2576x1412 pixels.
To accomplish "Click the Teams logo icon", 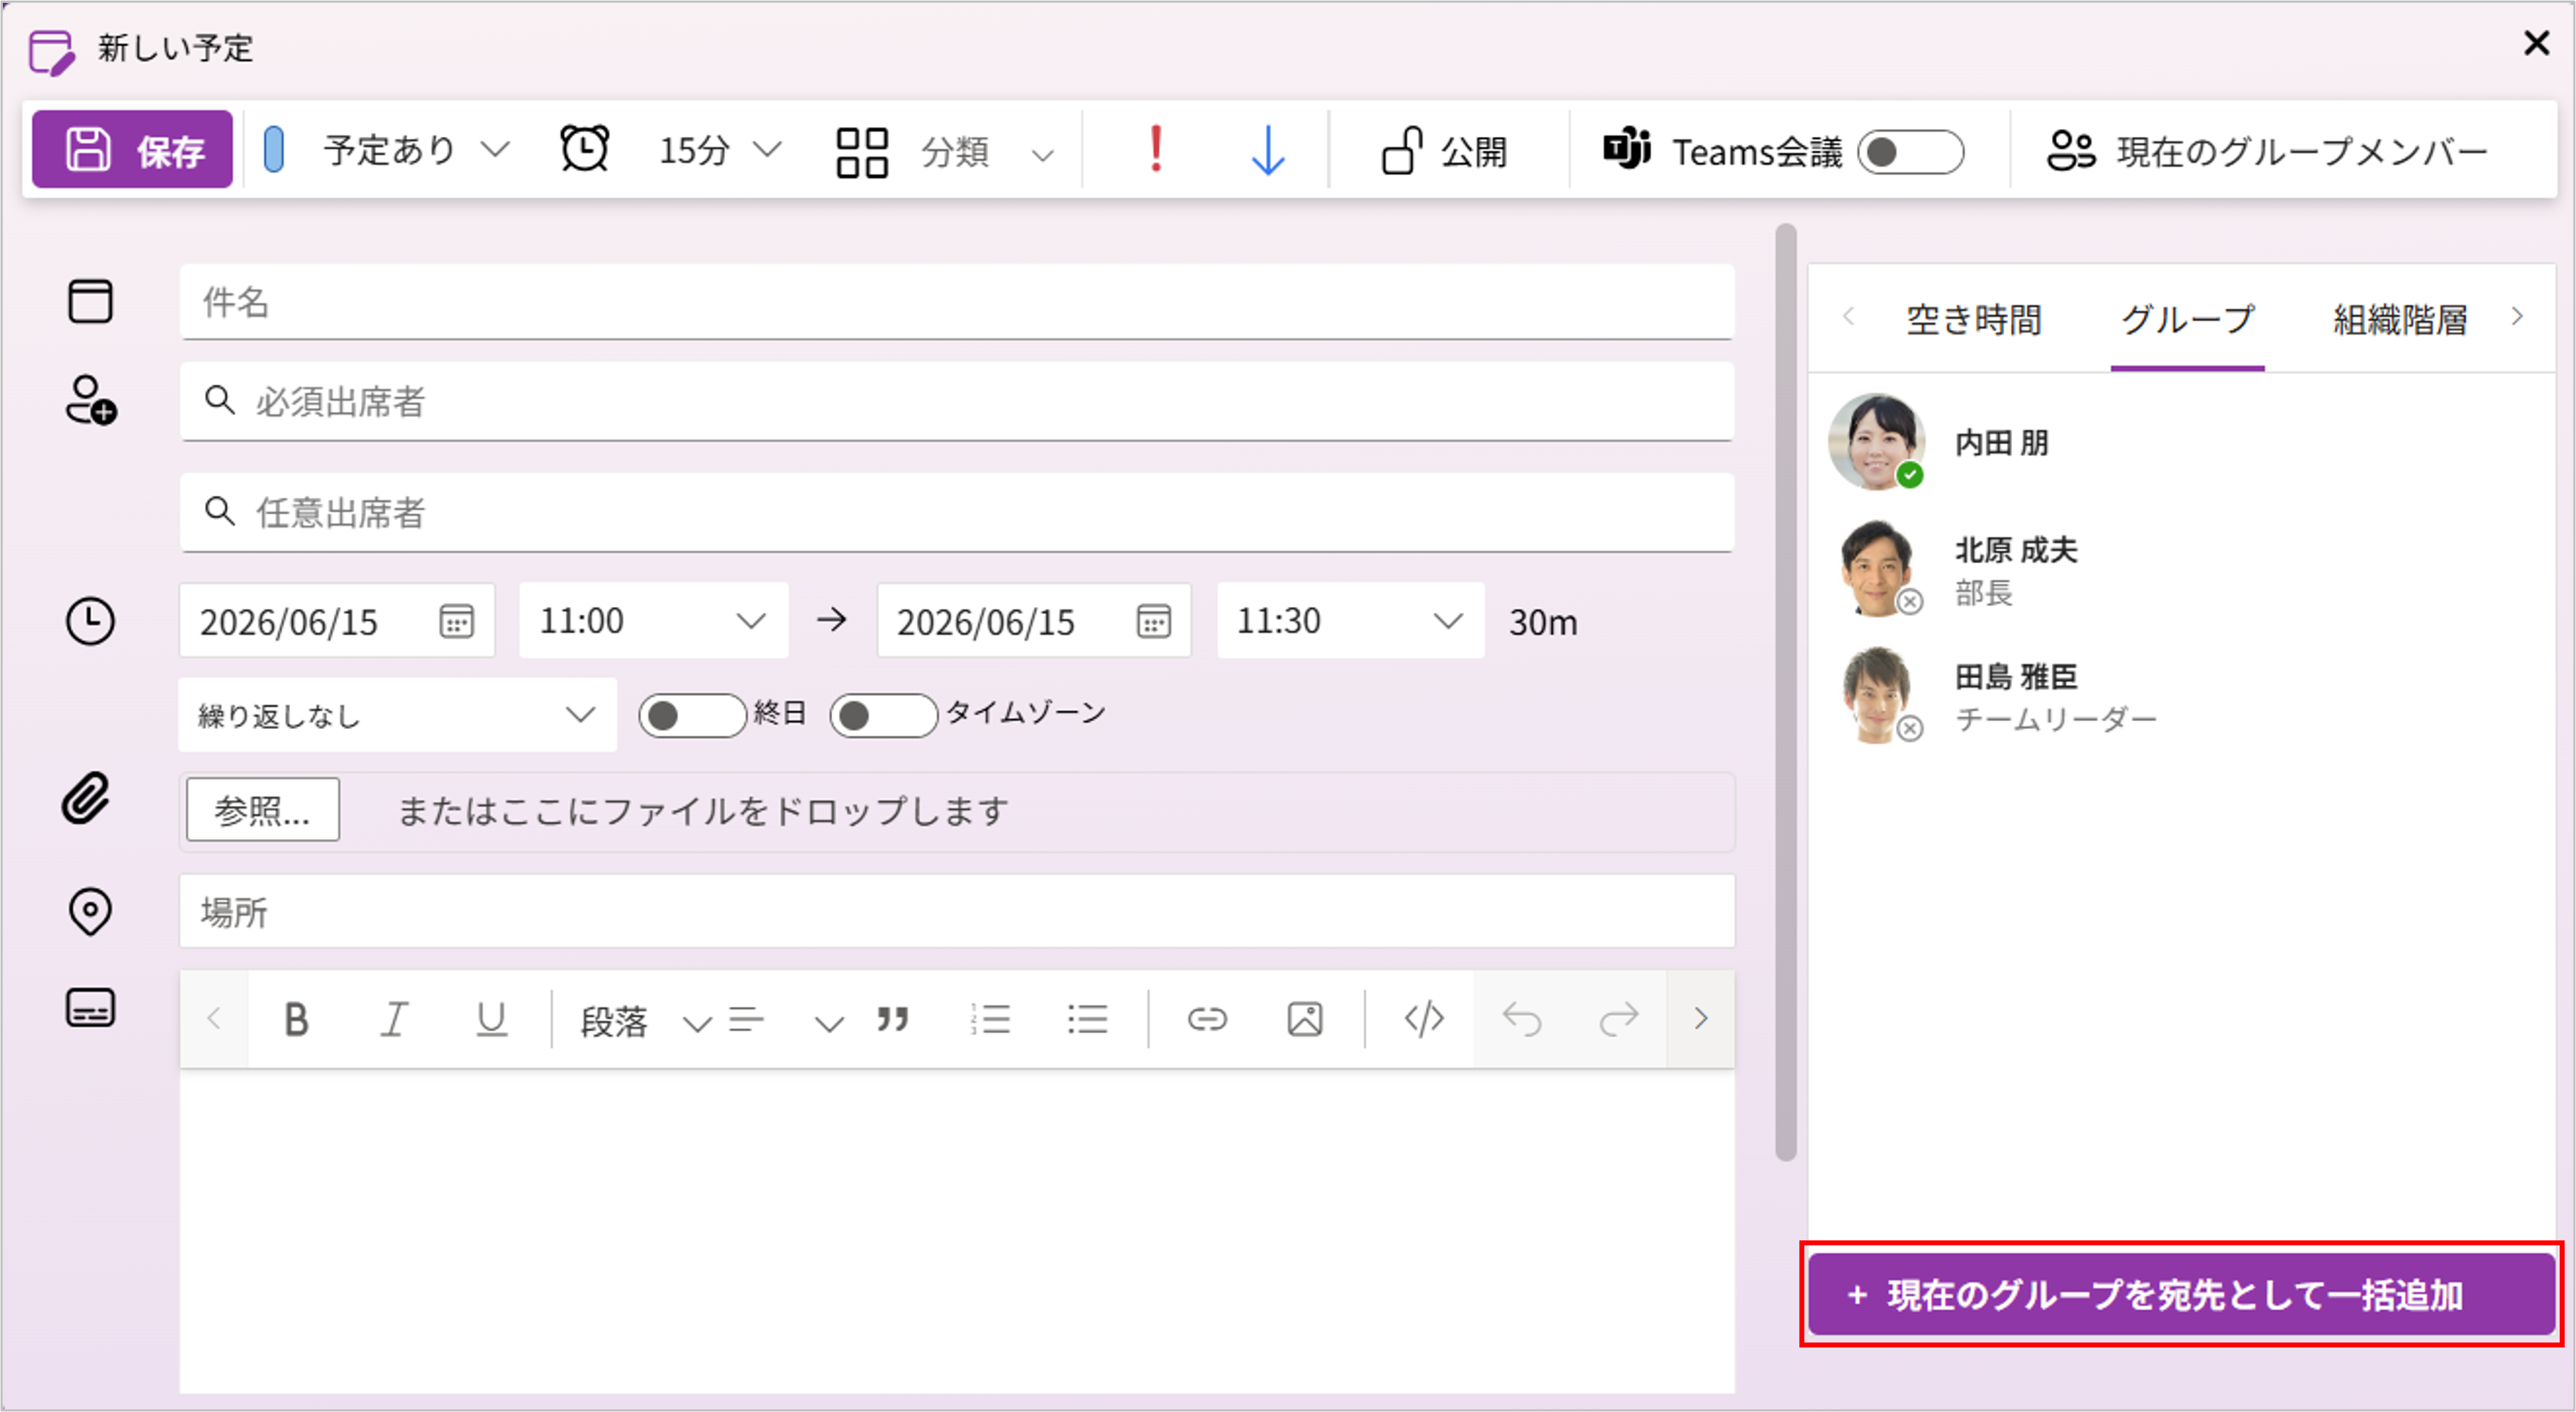I will [1627, 149].
